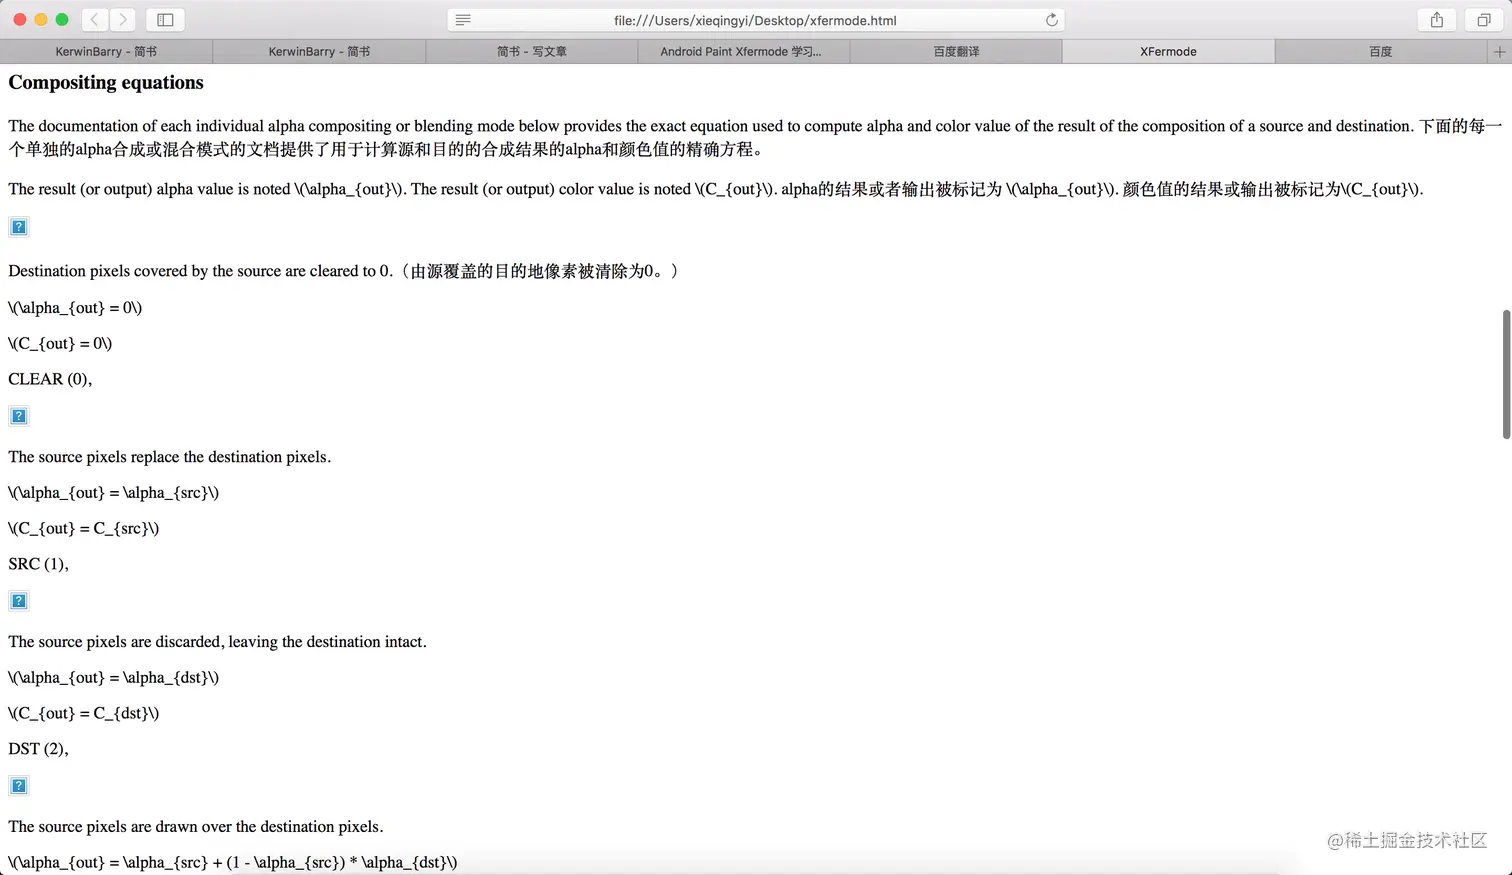
Task: Select the XFermode tab
Action: pyautogui.click(x=1168, y=51)
